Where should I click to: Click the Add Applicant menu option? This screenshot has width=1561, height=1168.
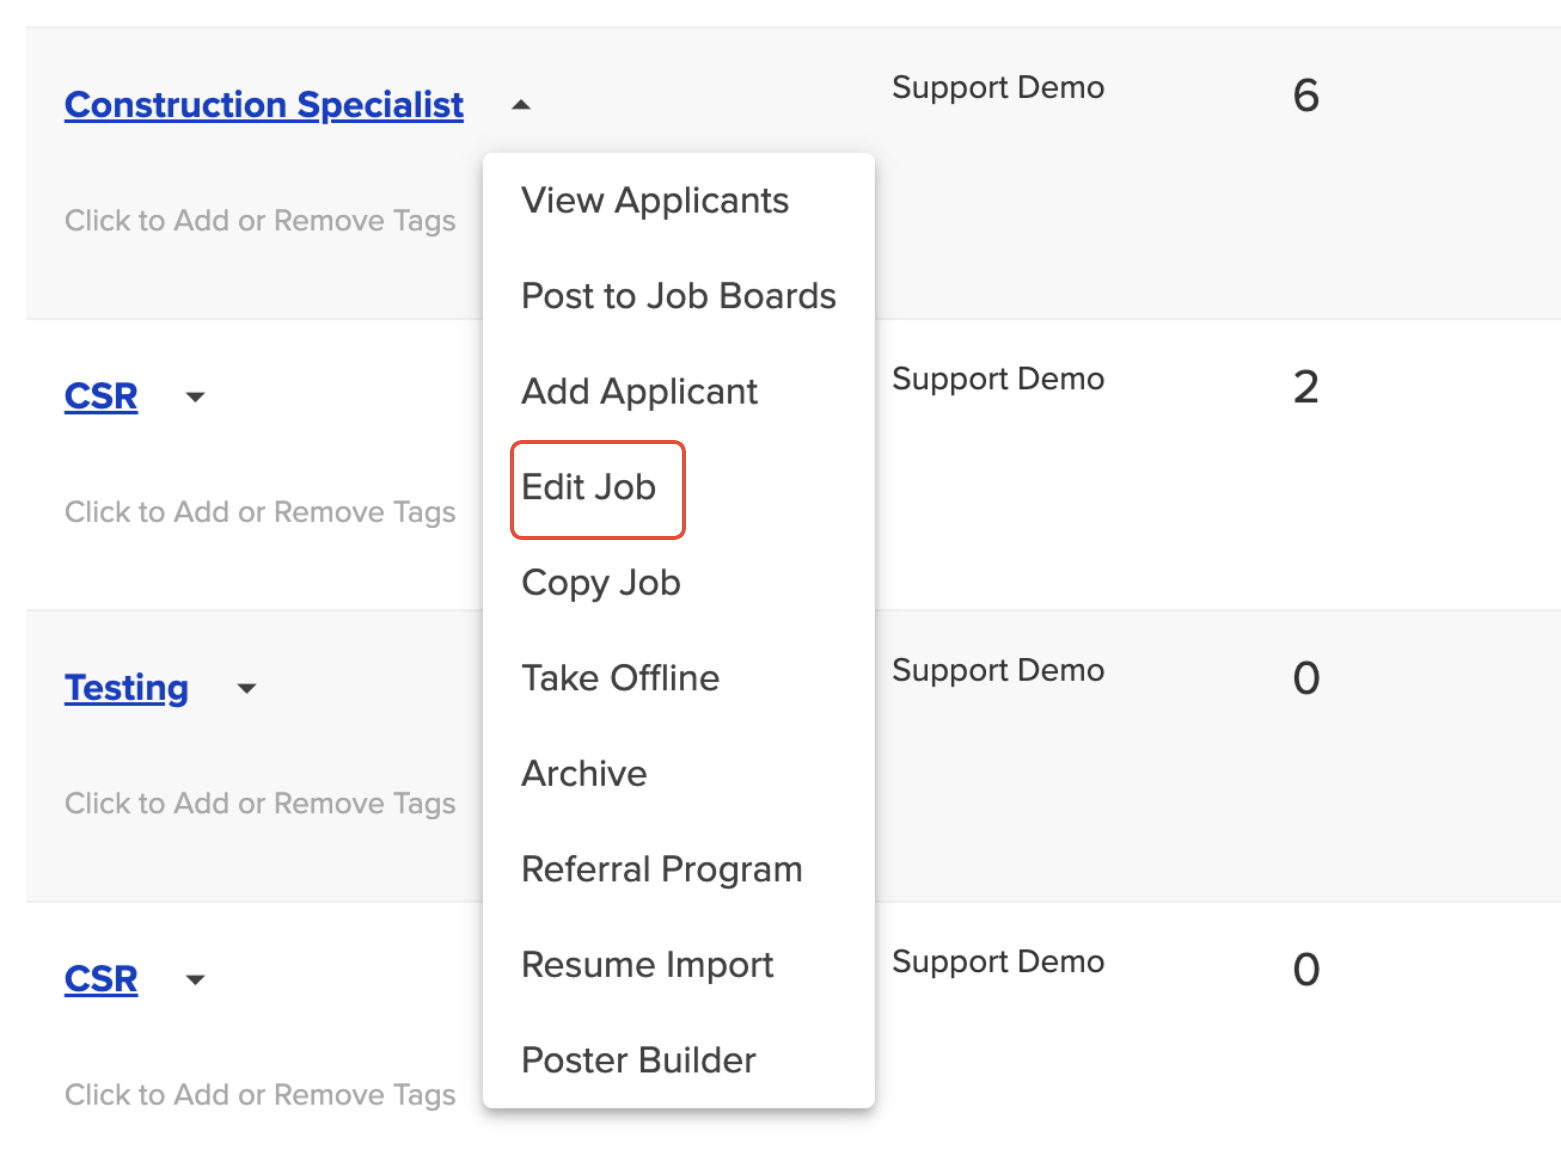[x=639, y=392]
